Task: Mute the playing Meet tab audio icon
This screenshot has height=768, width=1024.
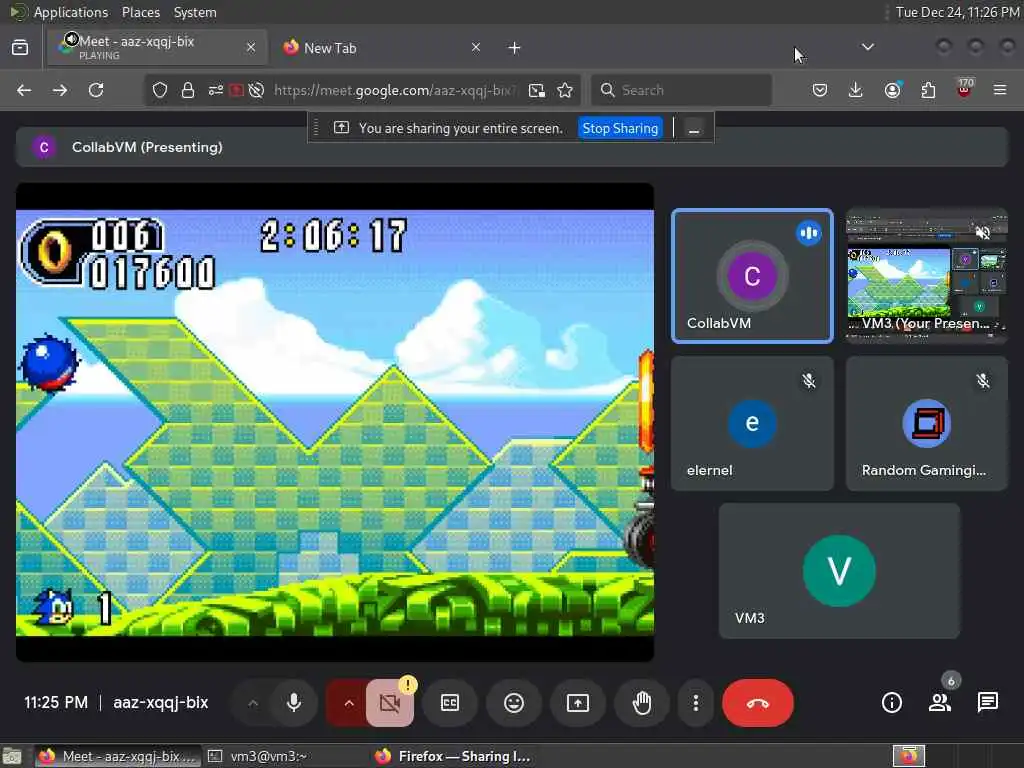Action: (71, 39)
